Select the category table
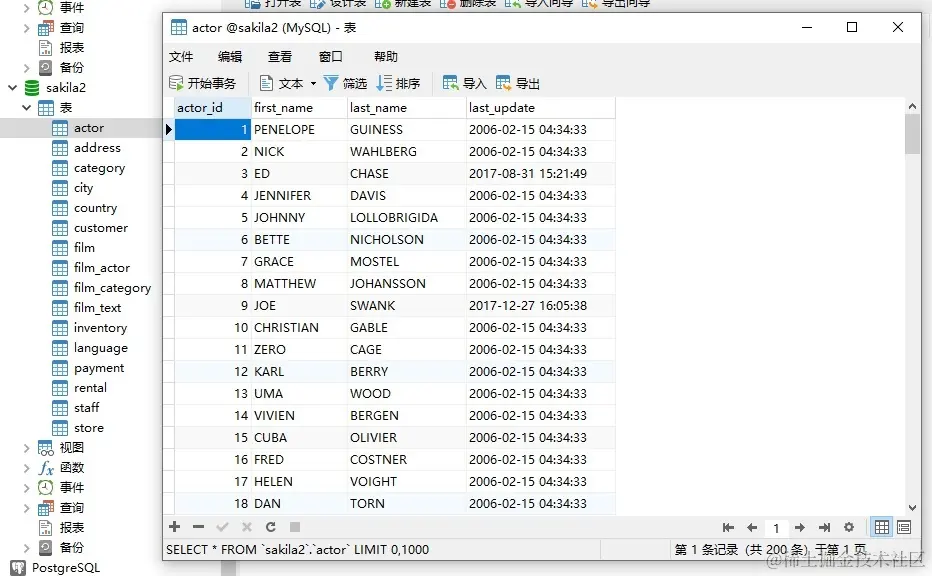 pos(99,168)
